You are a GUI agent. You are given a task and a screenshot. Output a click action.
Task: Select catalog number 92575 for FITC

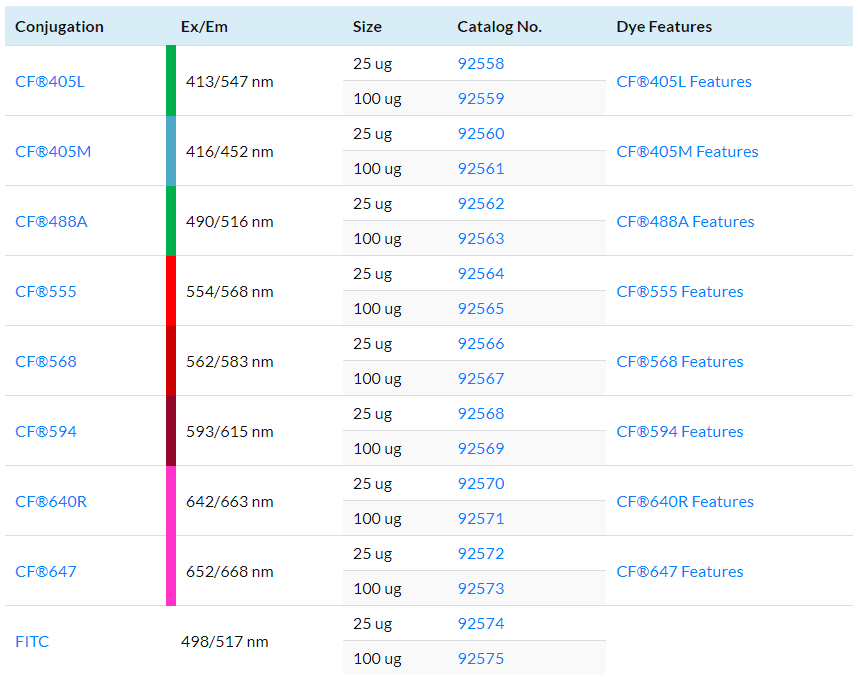(x=481, y=659)
